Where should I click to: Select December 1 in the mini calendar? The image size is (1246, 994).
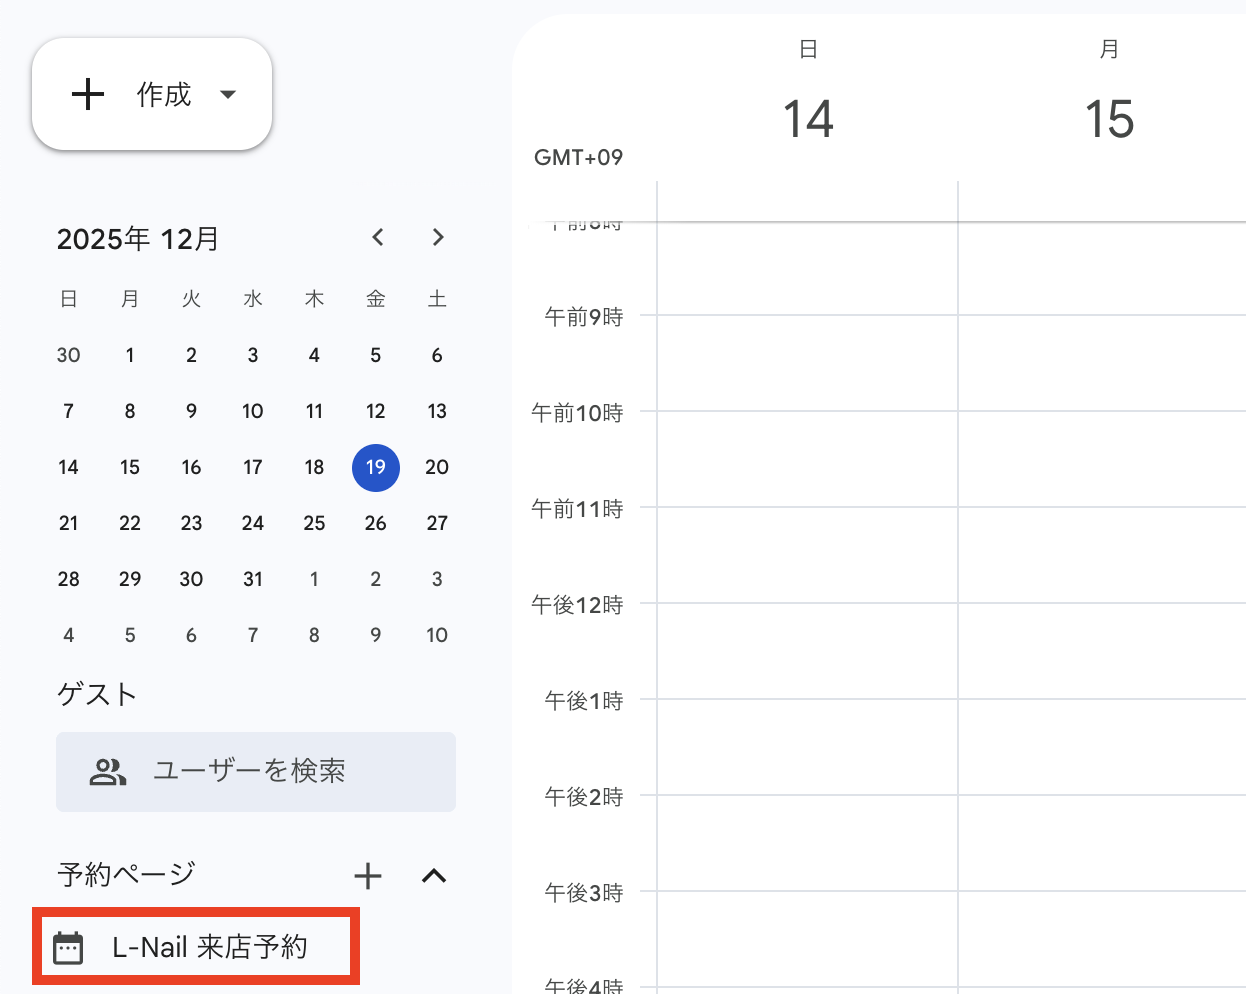130,355
